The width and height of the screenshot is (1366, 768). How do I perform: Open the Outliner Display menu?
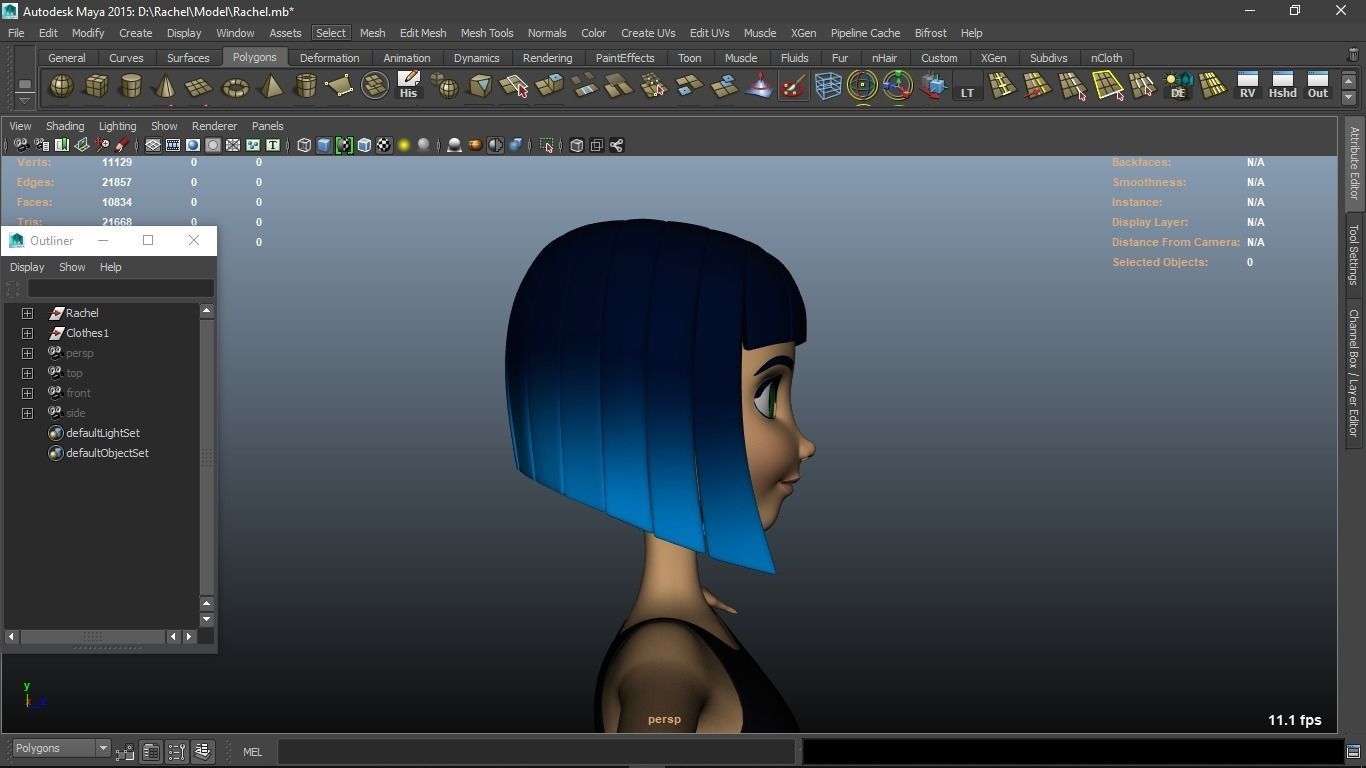click(27, 267)
